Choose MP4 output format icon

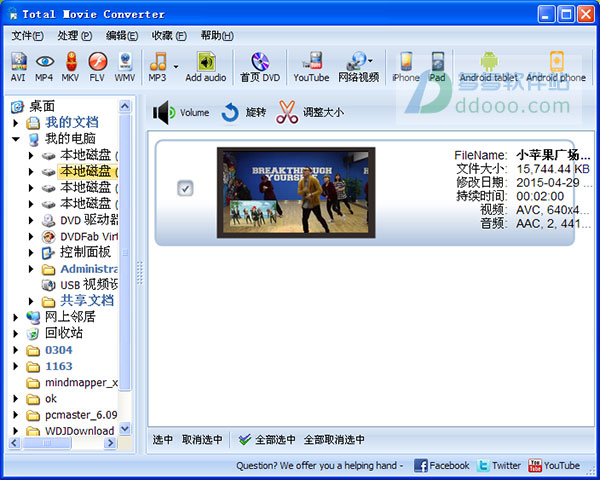coord(45,62)
